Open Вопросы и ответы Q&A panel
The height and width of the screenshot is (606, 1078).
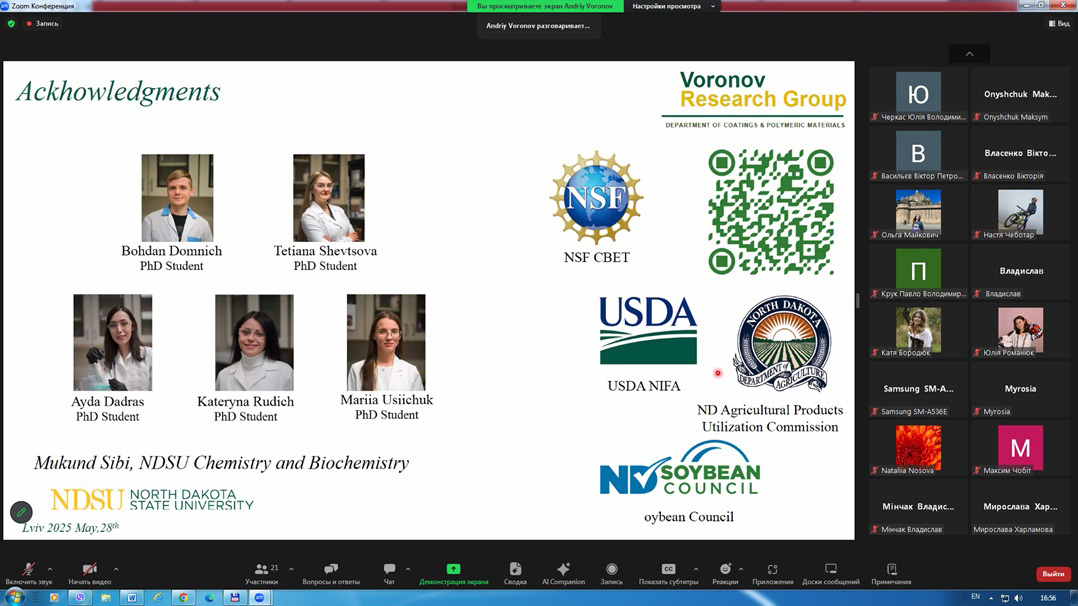tap(331, 571)
